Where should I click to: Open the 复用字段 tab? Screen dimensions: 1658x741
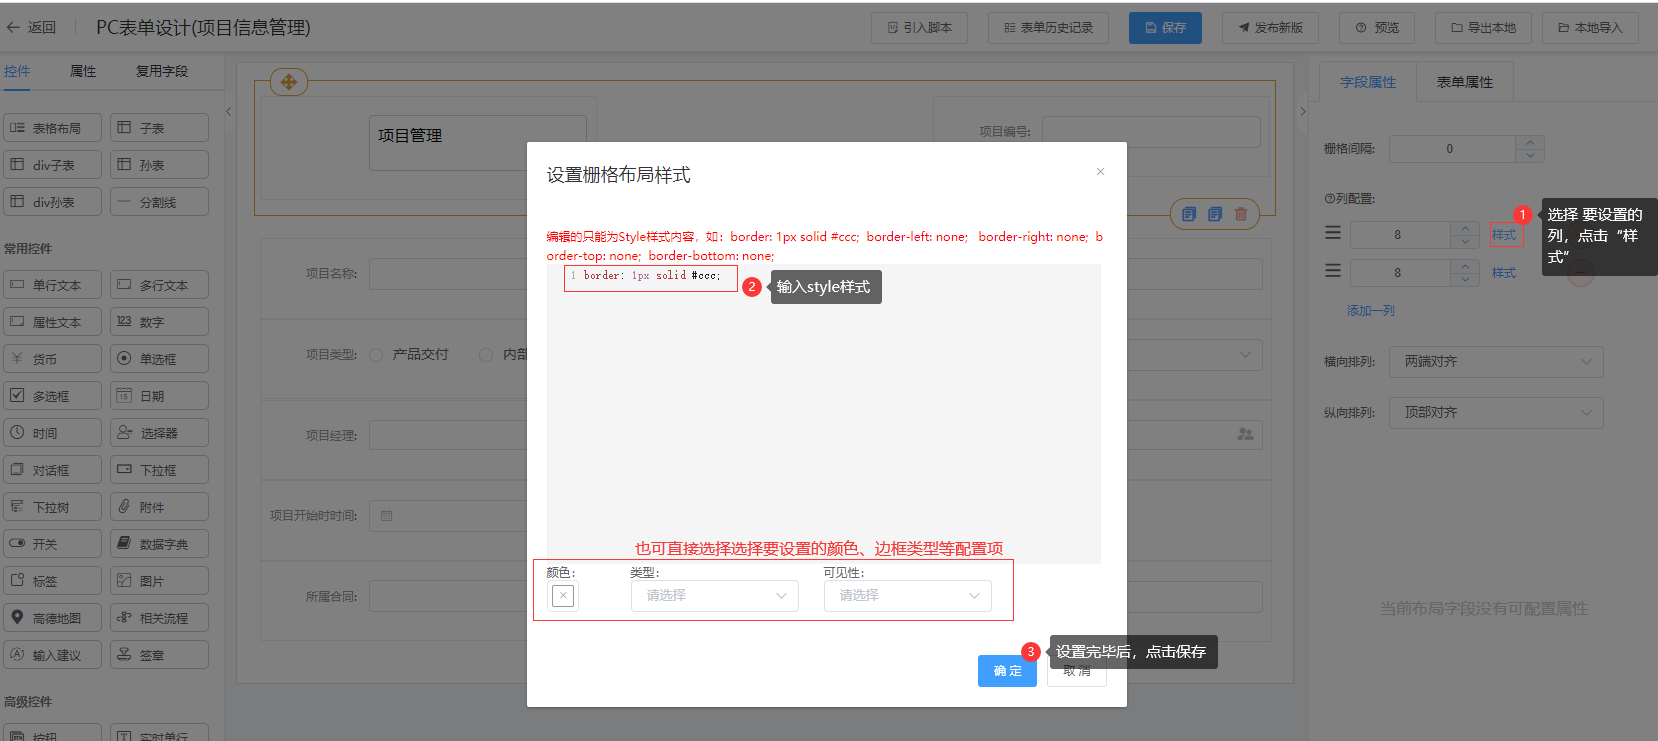(x=162, y=71)
